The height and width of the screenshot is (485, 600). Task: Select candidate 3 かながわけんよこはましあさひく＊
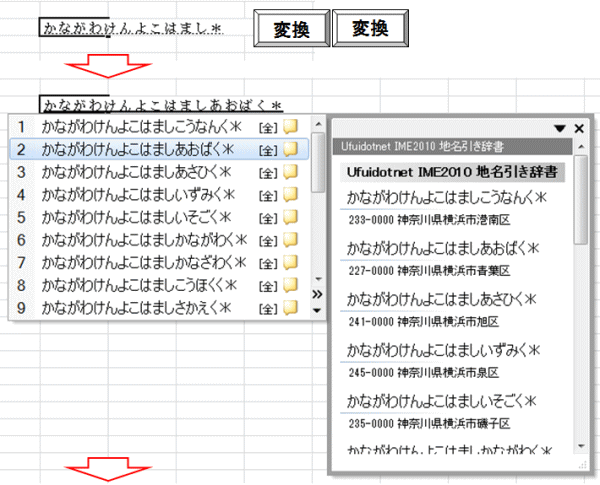tap(159, 172)
